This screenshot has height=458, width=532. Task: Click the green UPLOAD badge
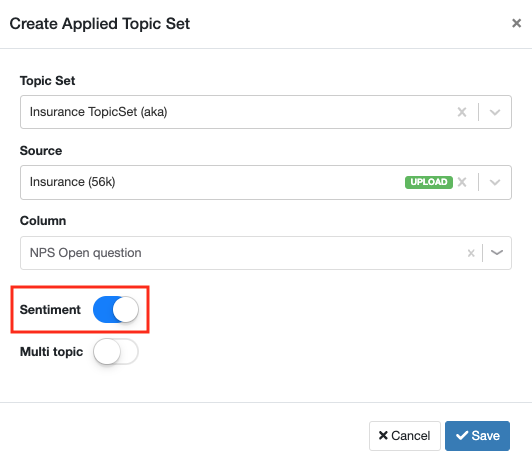pos(429,182)
